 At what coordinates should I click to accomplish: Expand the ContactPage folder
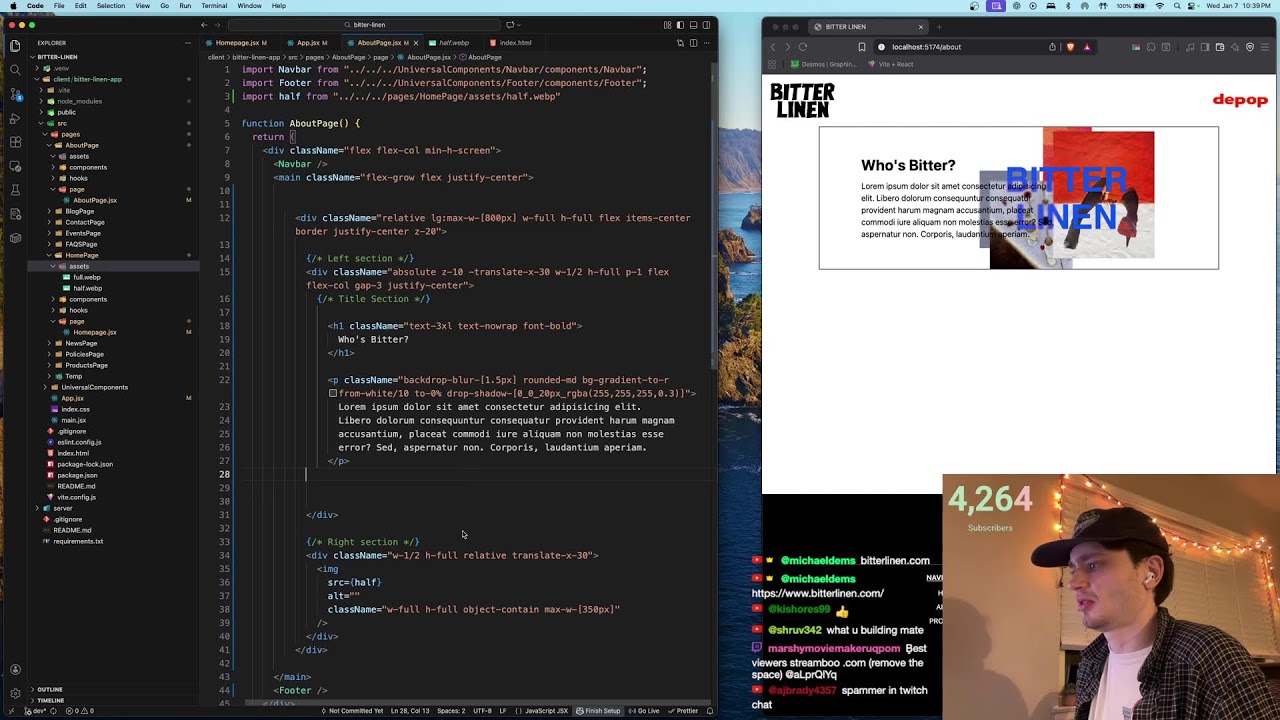[x=84, y=222]
